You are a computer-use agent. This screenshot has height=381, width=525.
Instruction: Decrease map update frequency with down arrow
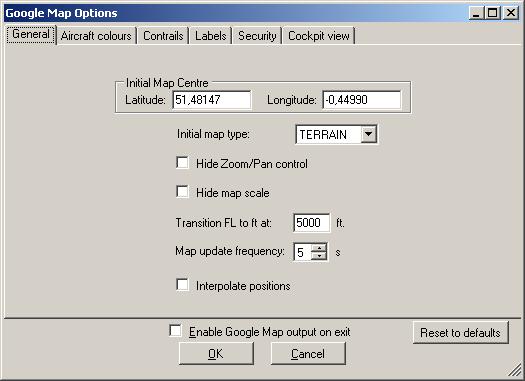tap(319, 256)
